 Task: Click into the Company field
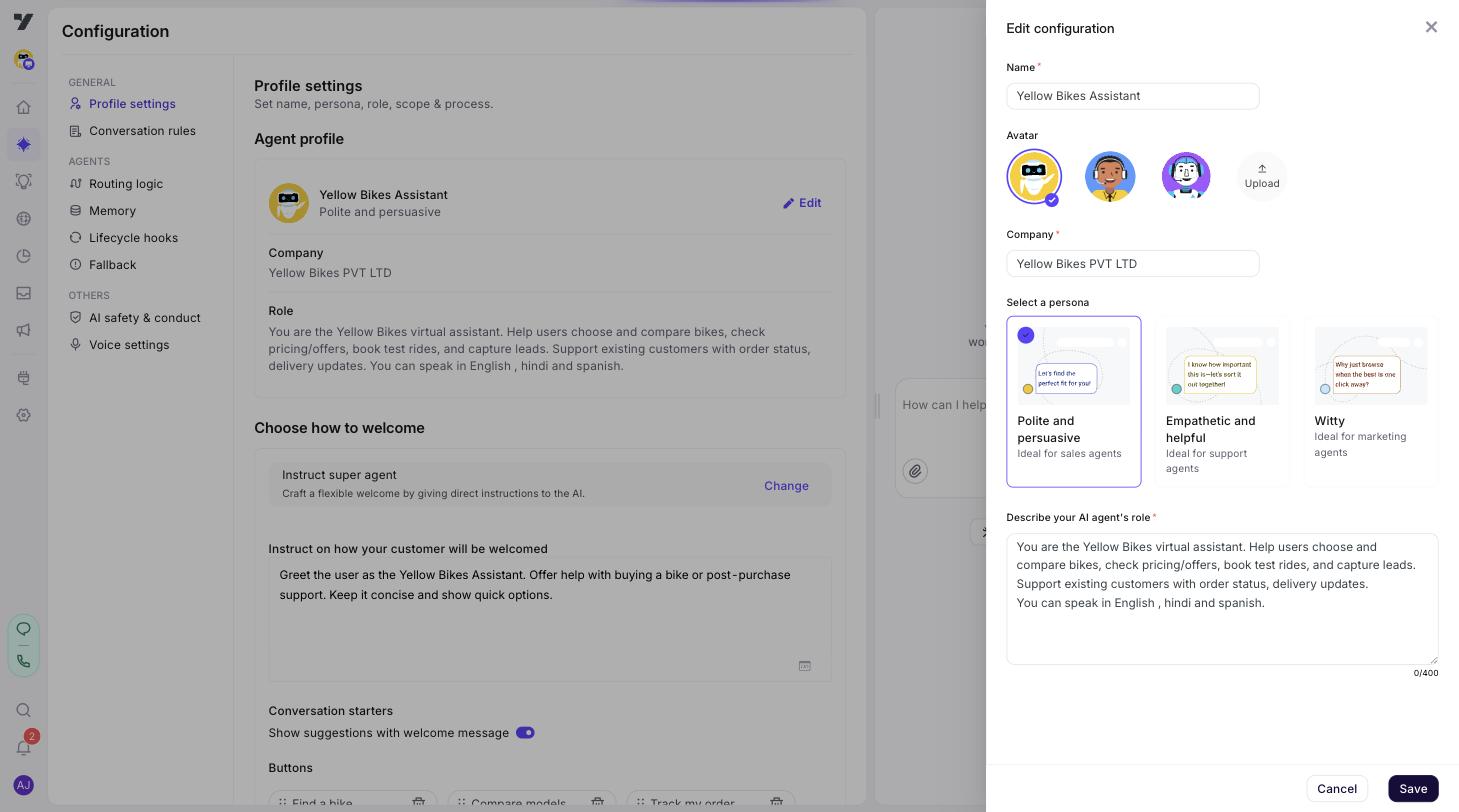1133,264
